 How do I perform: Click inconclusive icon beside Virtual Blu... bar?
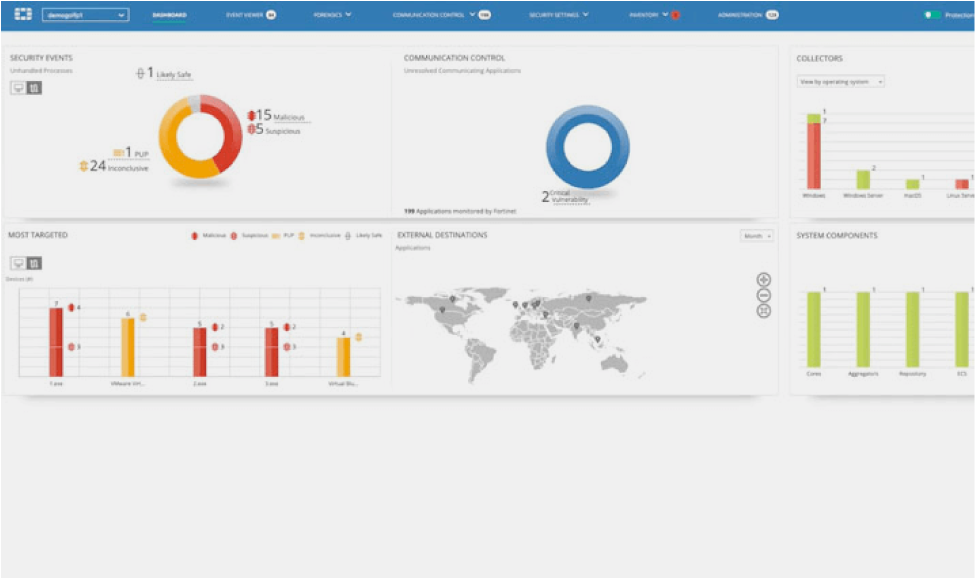(x=359, y=337)
